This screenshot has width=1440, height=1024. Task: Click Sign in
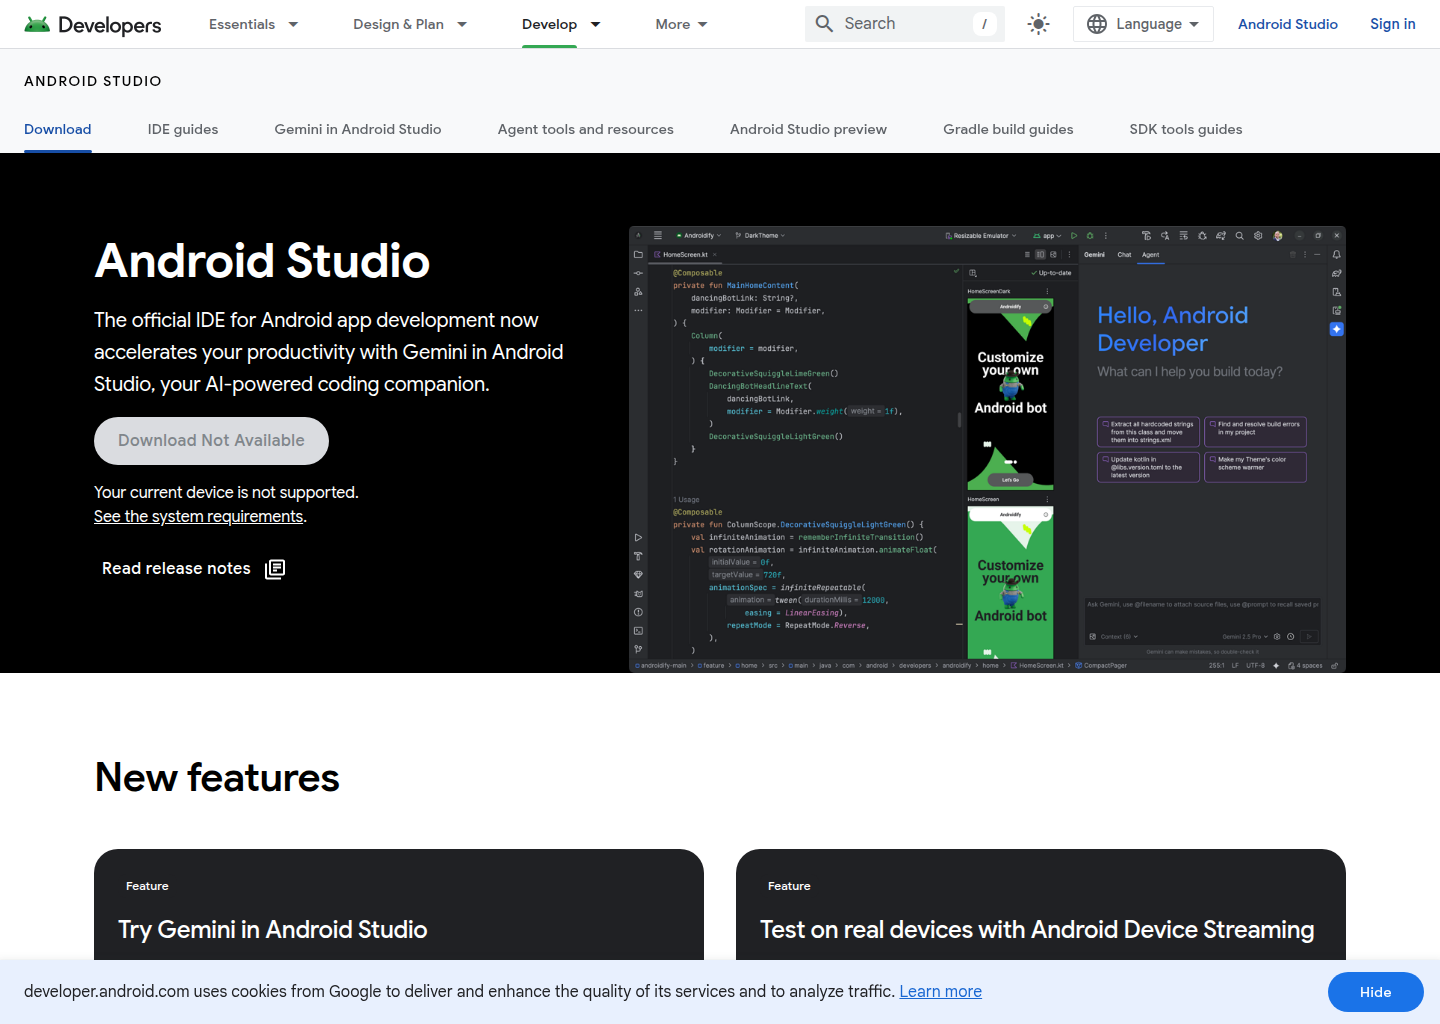pos(1392,24)
